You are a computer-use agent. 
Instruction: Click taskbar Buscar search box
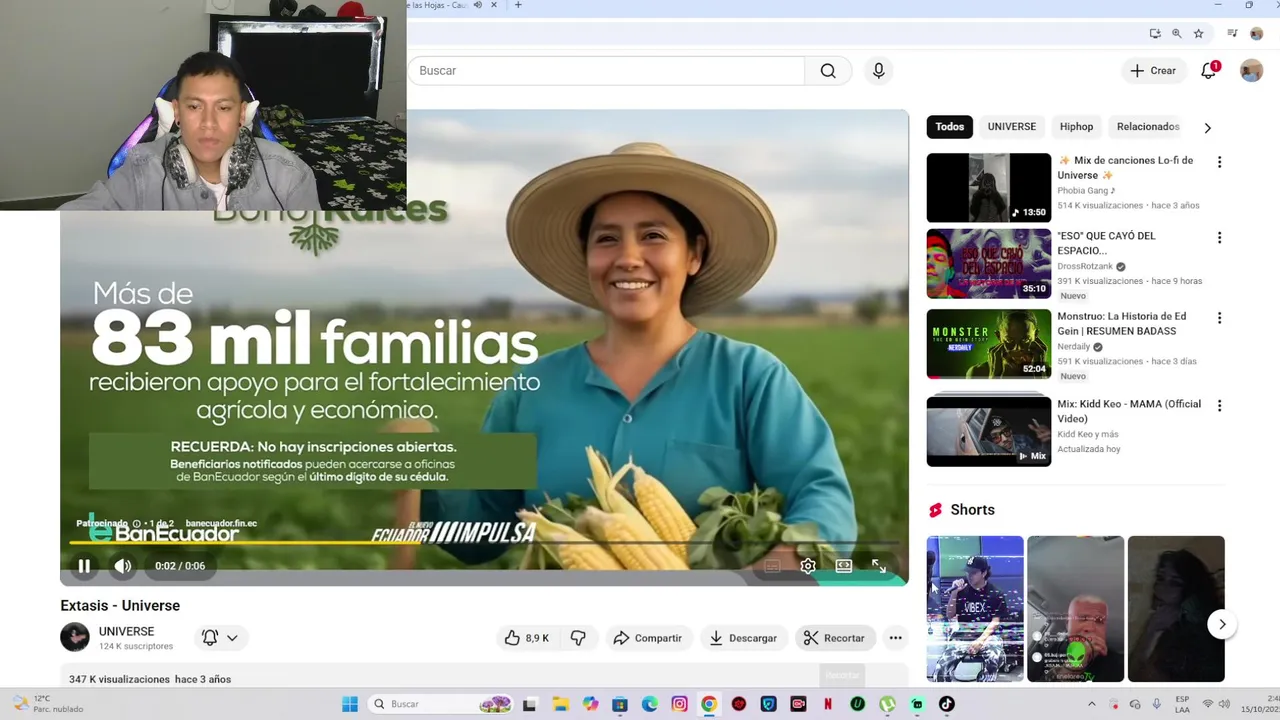click(442, 704)
